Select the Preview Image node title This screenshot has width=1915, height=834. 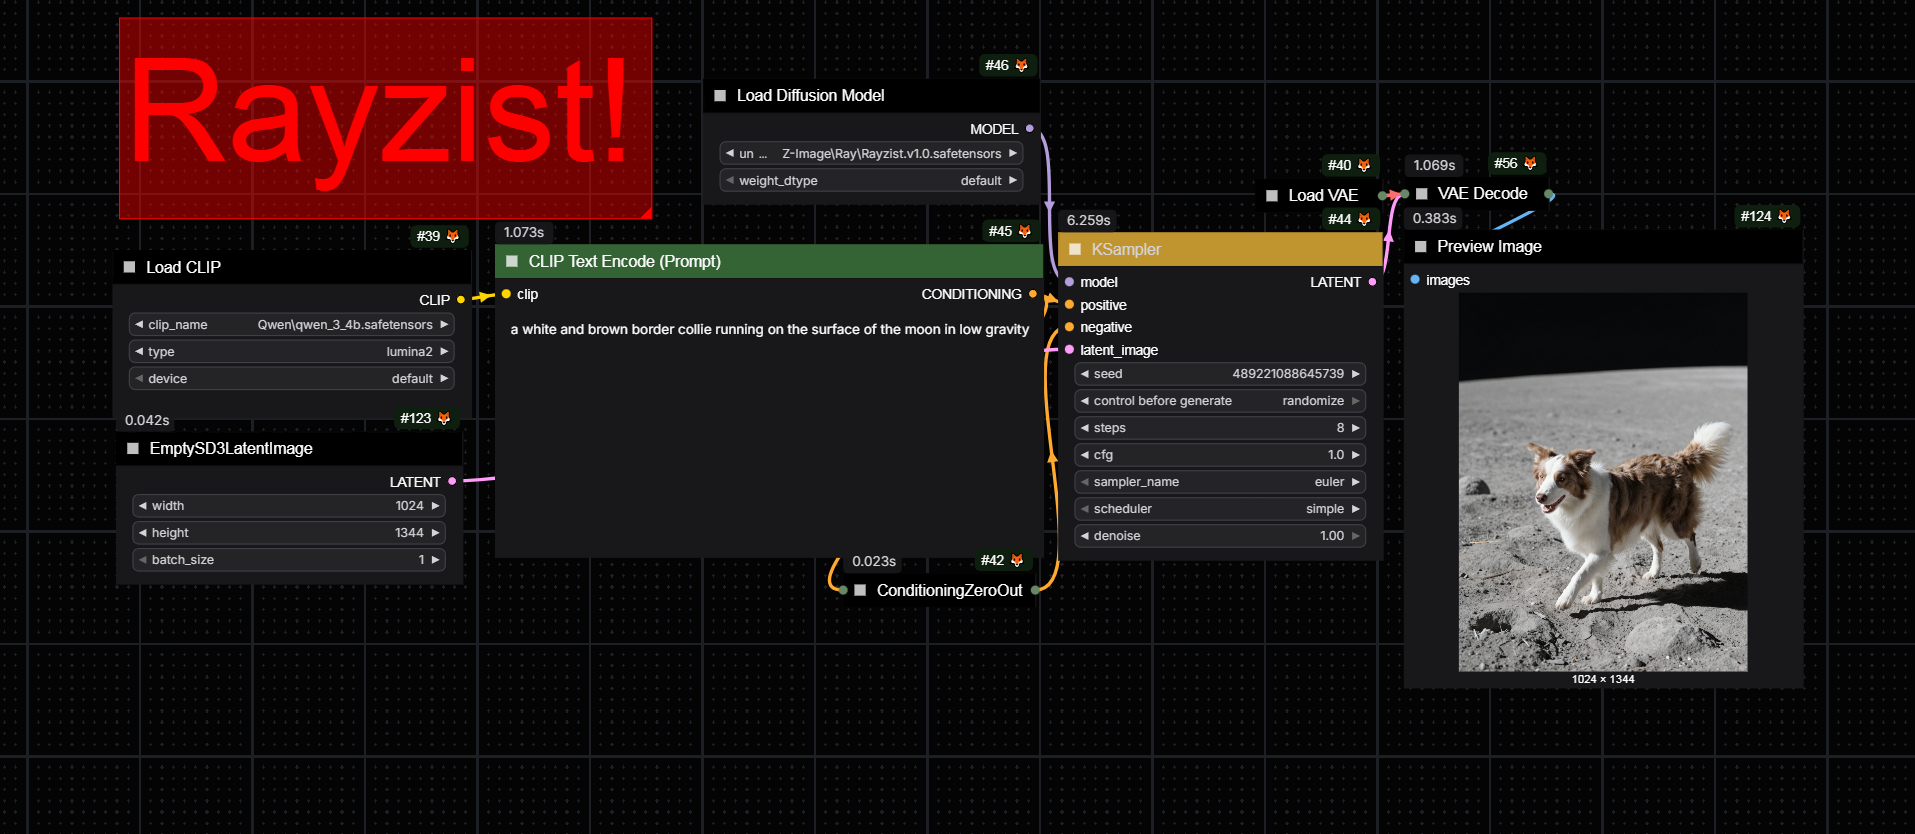[x=1488, y=246]
